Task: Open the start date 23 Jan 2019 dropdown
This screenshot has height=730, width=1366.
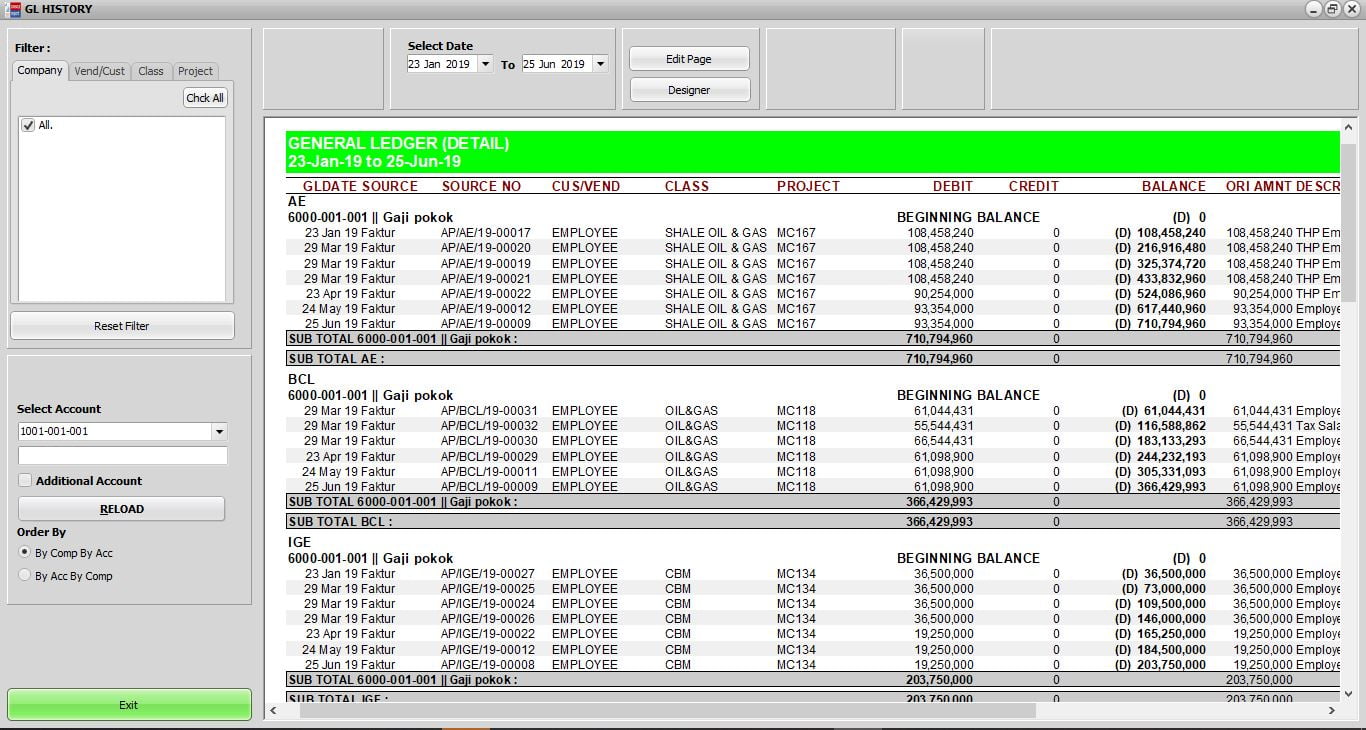Action: (486, 64)
